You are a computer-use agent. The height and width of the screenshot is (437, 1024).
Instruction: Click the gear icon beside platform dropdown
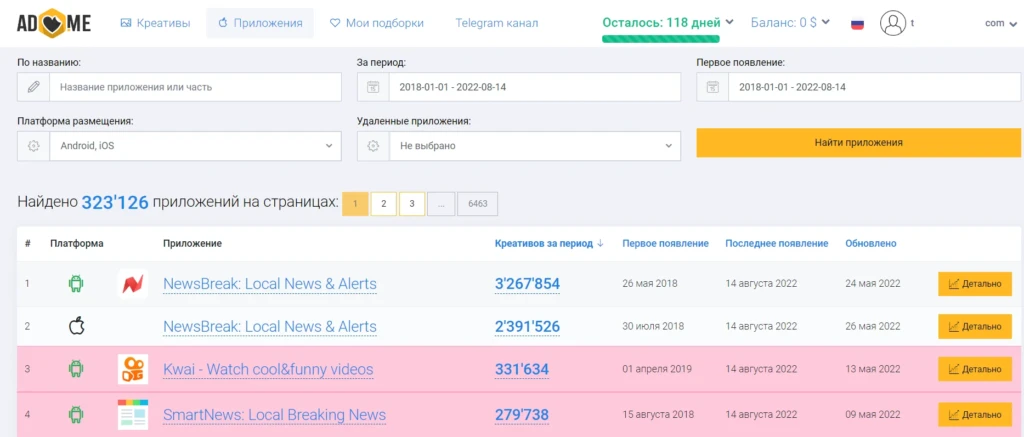pos(33,146)
